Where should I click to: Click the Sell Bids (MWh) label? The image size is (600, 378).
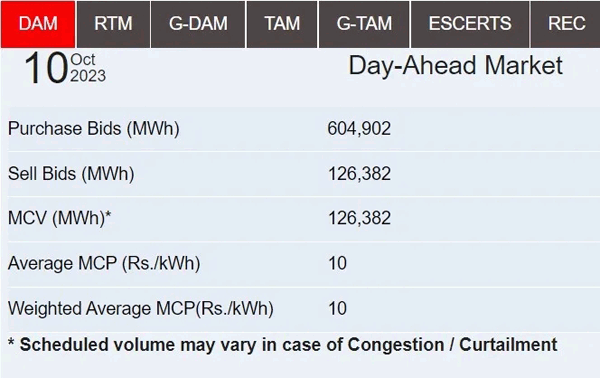[x=71, y=174]
